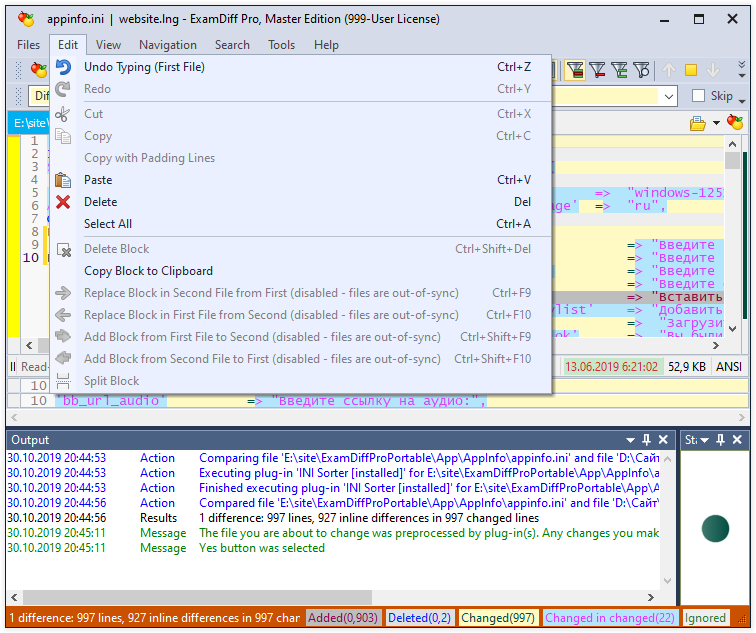Open the Navigation menu
The image size is (756, 633).
[x=168, y=45]
